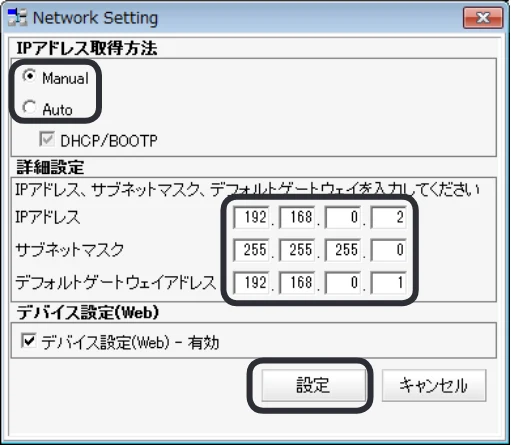Click IPアドレス fourth octet field 2
511x445 pixels.
[x=388, y=217]
